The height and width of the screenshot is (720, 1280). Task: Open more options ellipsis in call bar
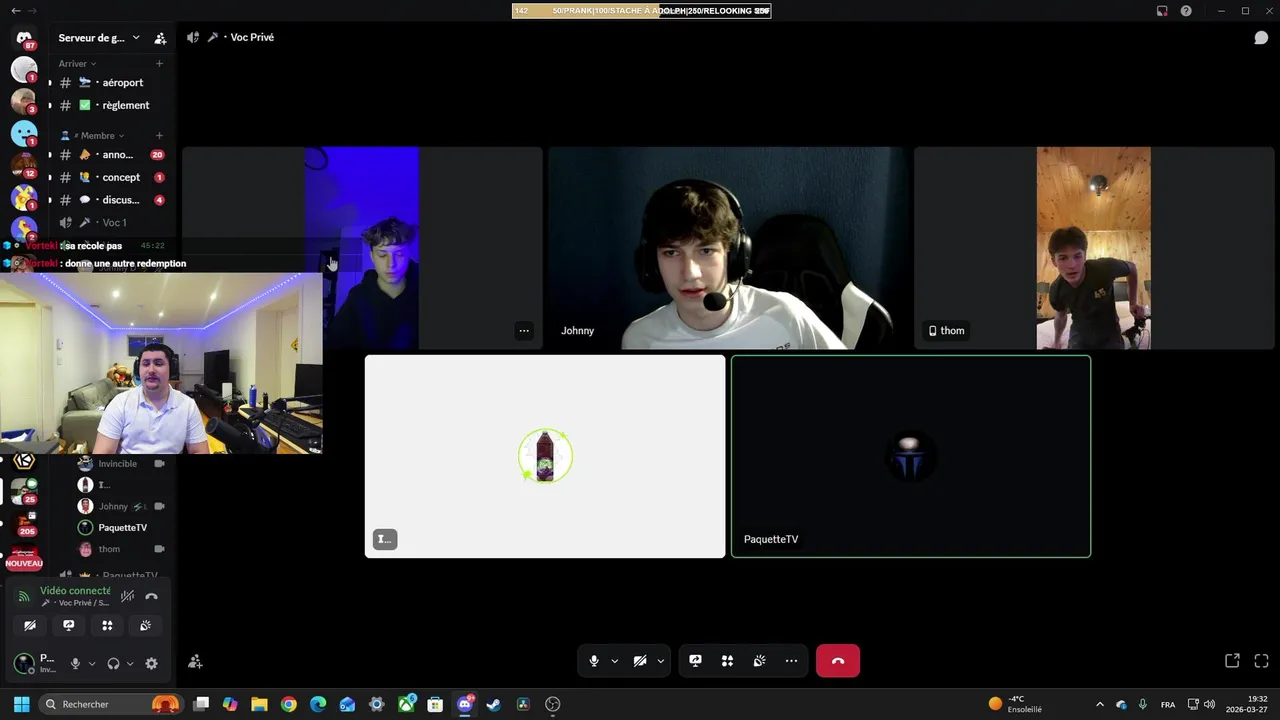(x=791, y=661)
